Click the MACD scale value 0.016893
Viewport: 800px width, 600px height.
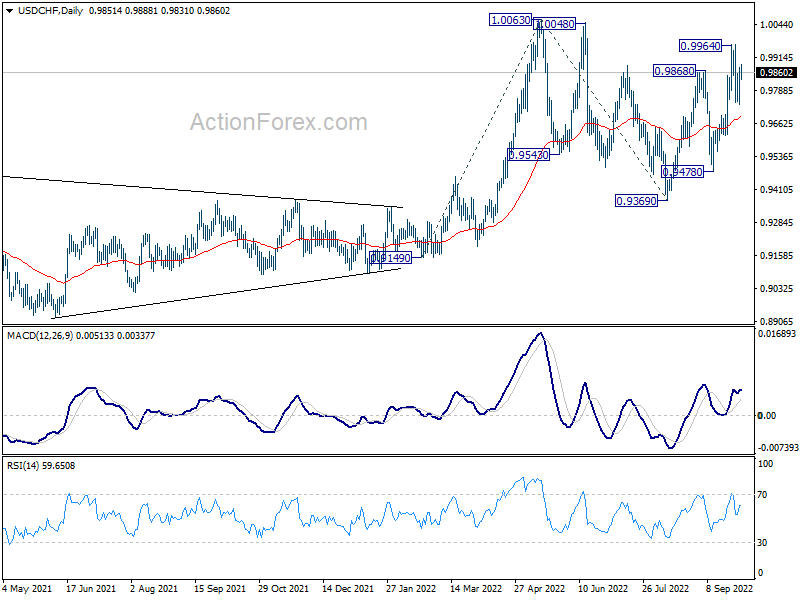[x=778, y=334]
